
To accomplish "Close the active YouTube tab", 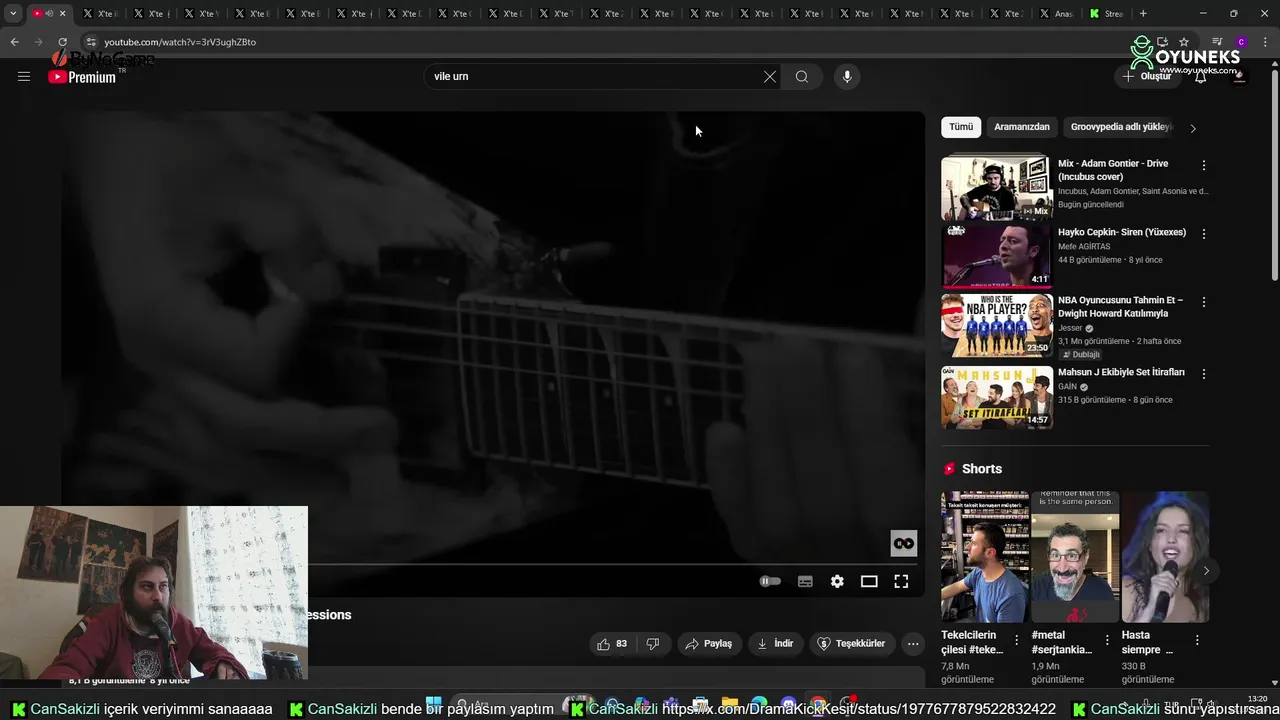I will (62, 14).
